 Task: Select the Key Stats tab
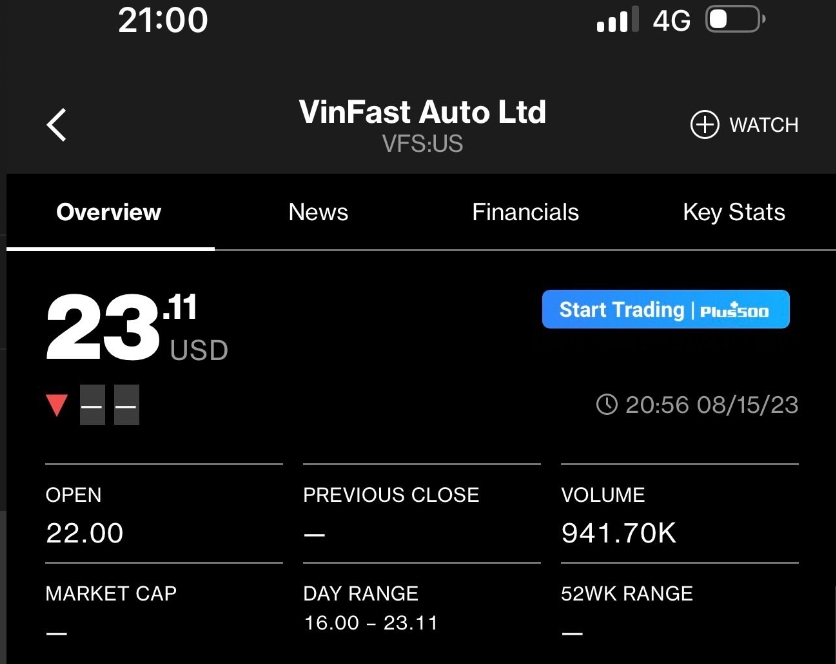[733, 211]
